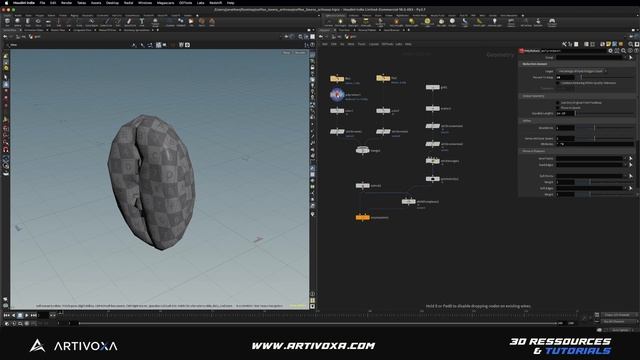Add an Environment Light from the shelf

point(427,22)
